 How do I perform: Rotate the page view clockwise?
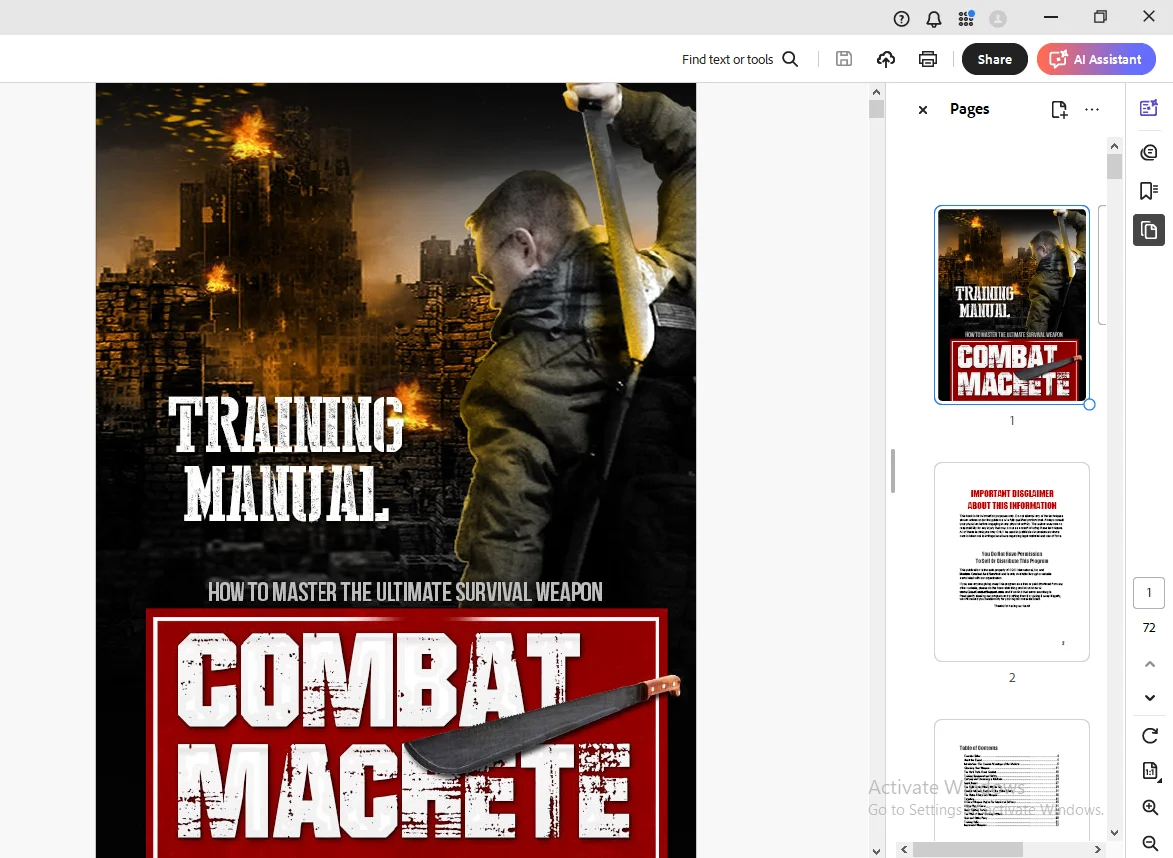1150,735
